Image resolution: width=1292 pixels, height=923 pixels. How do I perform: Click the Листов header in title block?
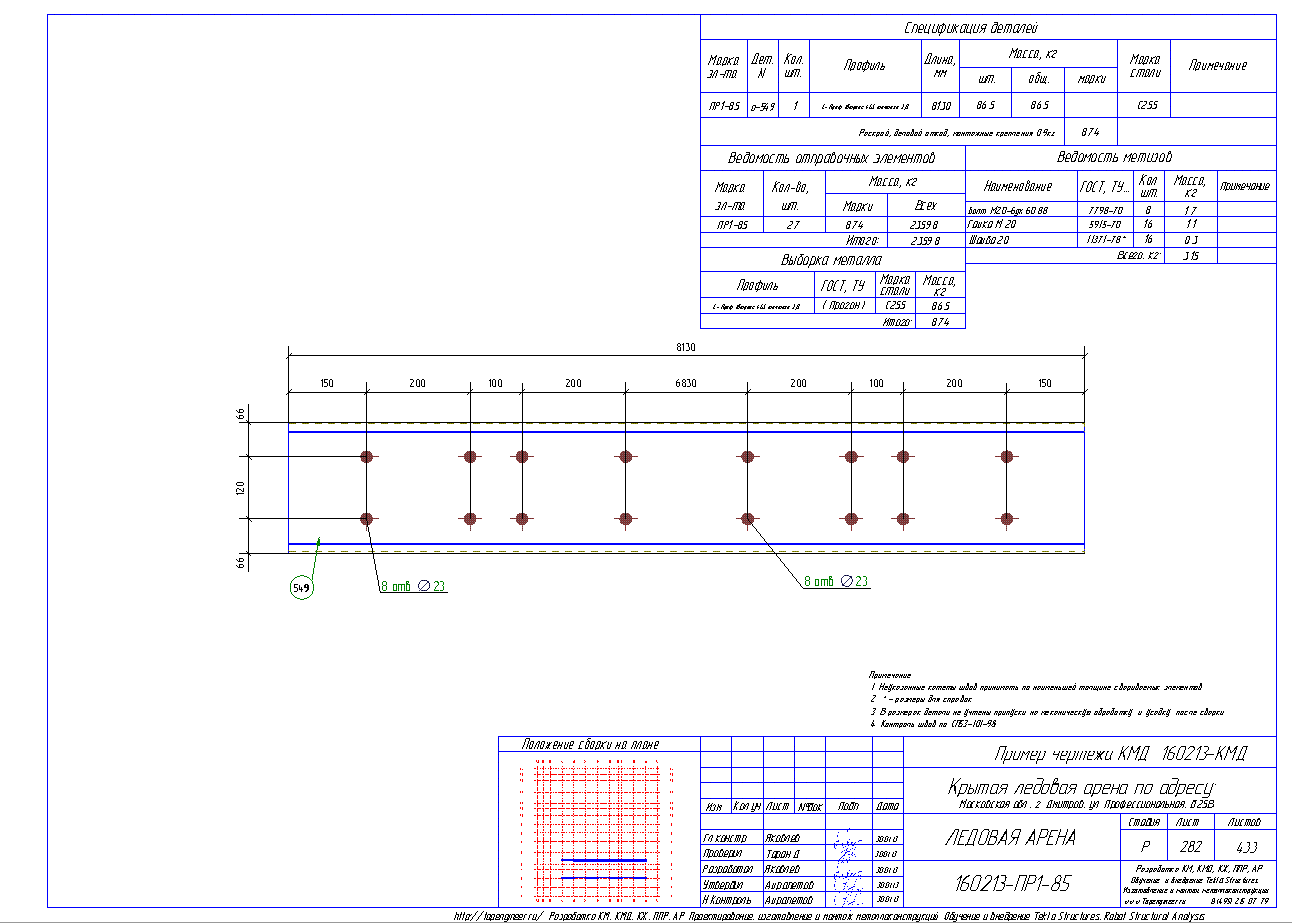point(1246,822)
